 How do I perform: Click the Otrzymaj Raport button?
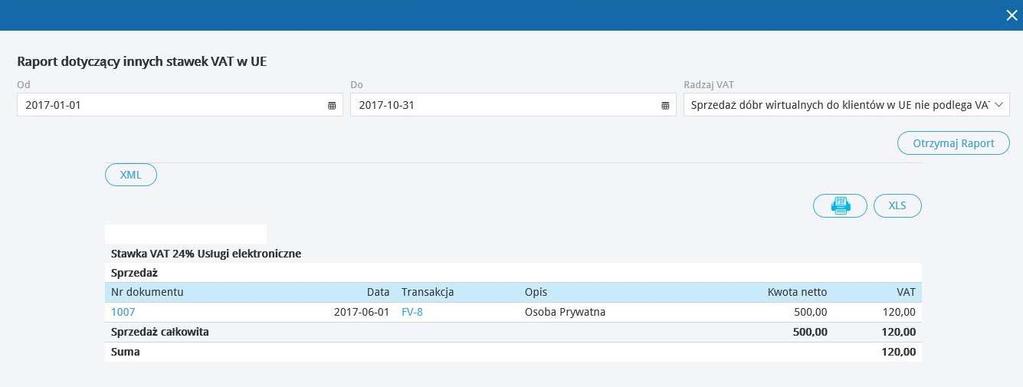coord(953,143)
